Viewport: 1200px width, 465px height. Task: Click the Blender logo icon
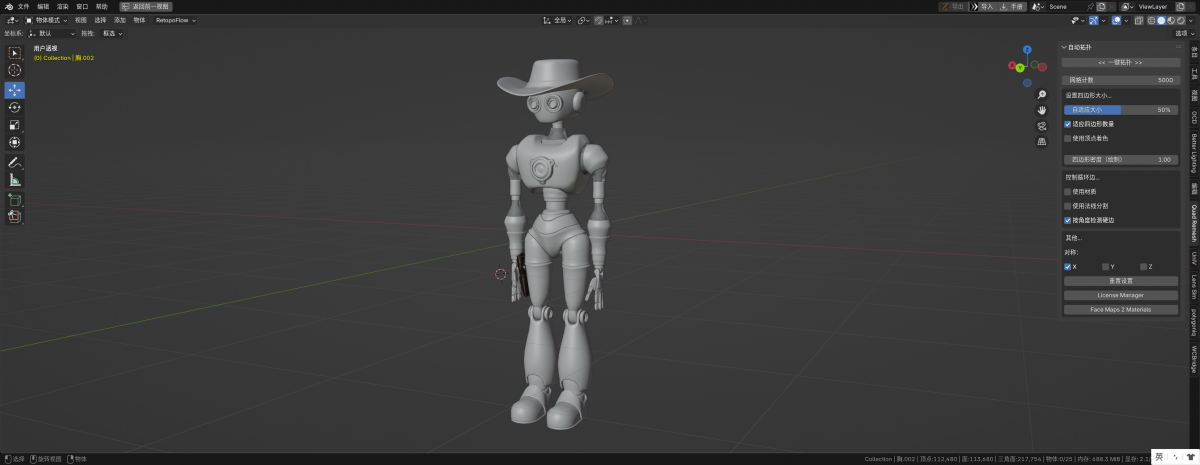click(8, 6)
